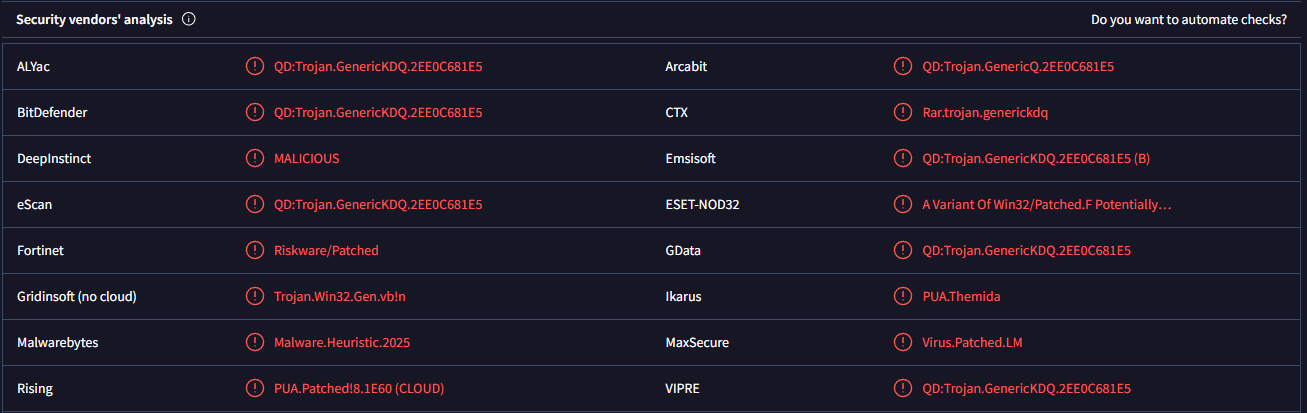Click the alert icon next to Trojan.Win32.Gen.vb!n
This screenshot has height=413, width=1307.
pos(255,296)
